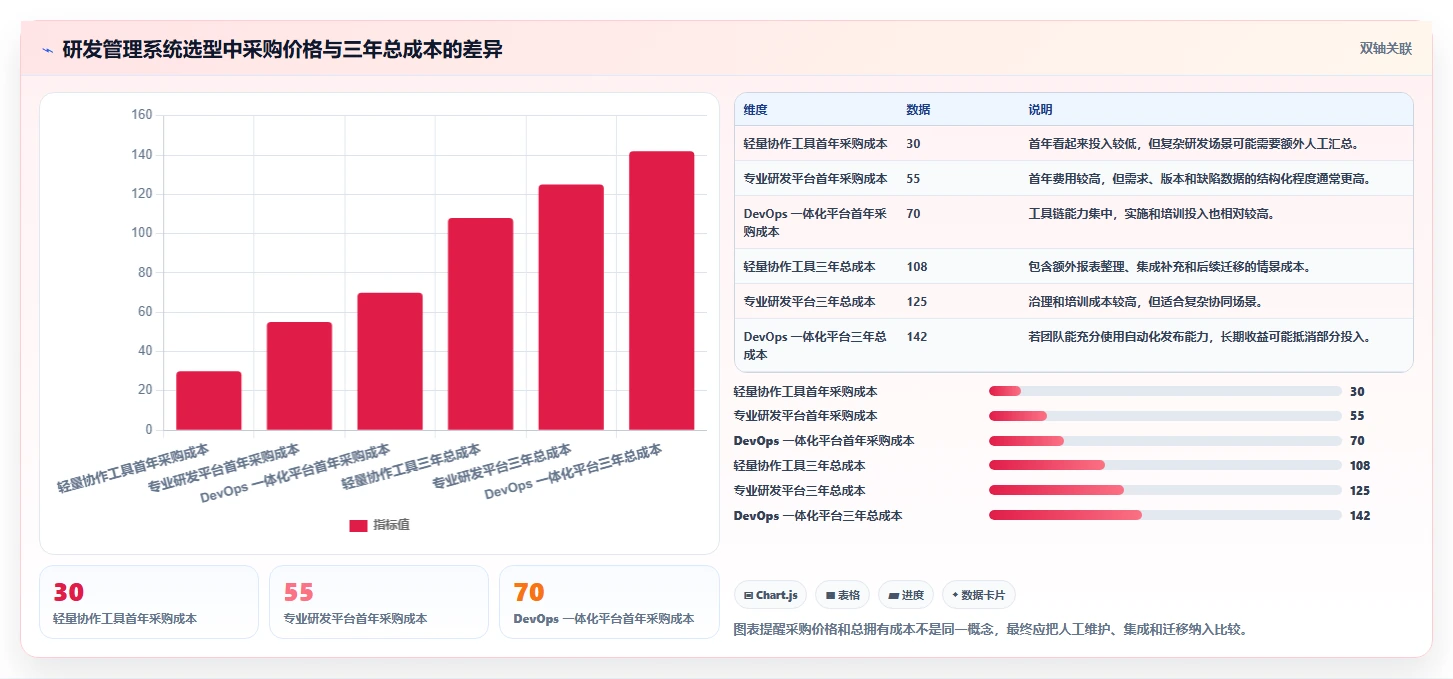Click the progress bar showing 142
The image size is (1453, 679).
1165,515
